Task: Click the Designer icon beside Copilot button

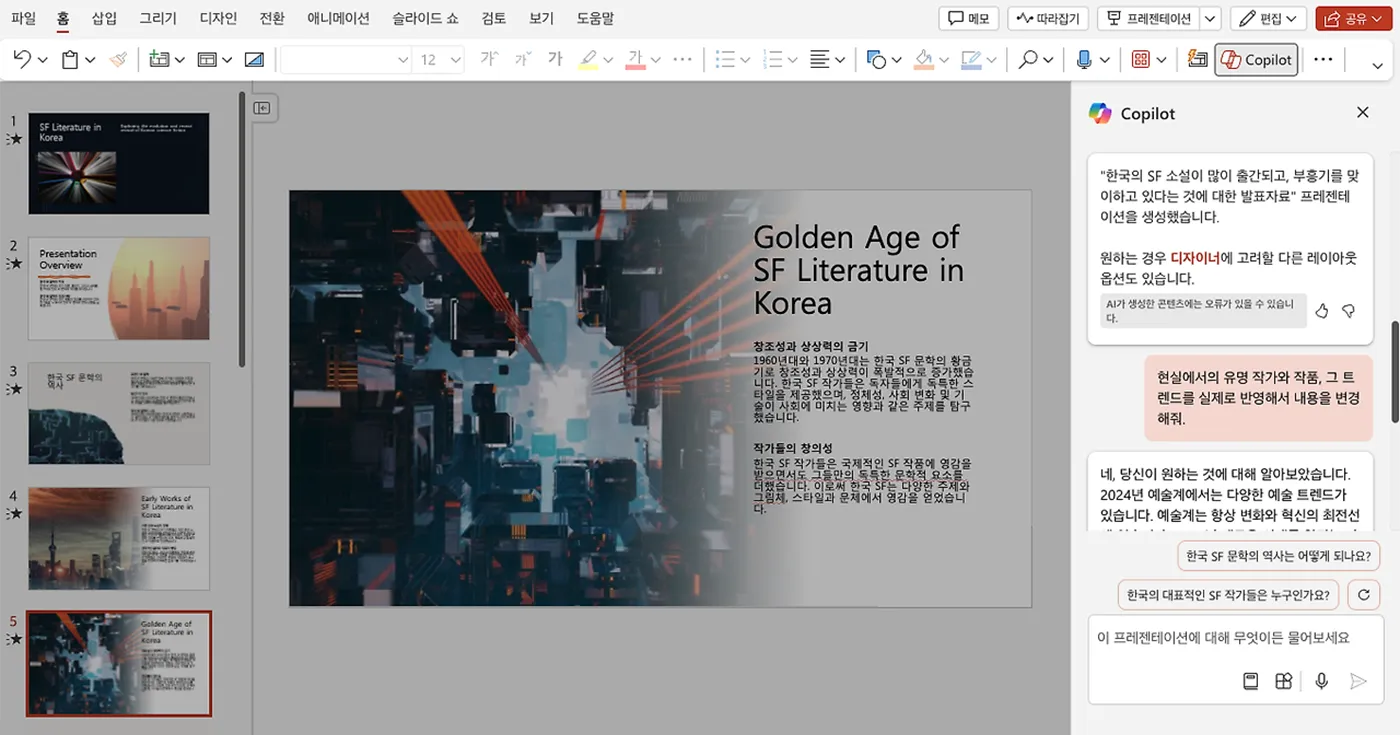Action: click(1197, 60)
